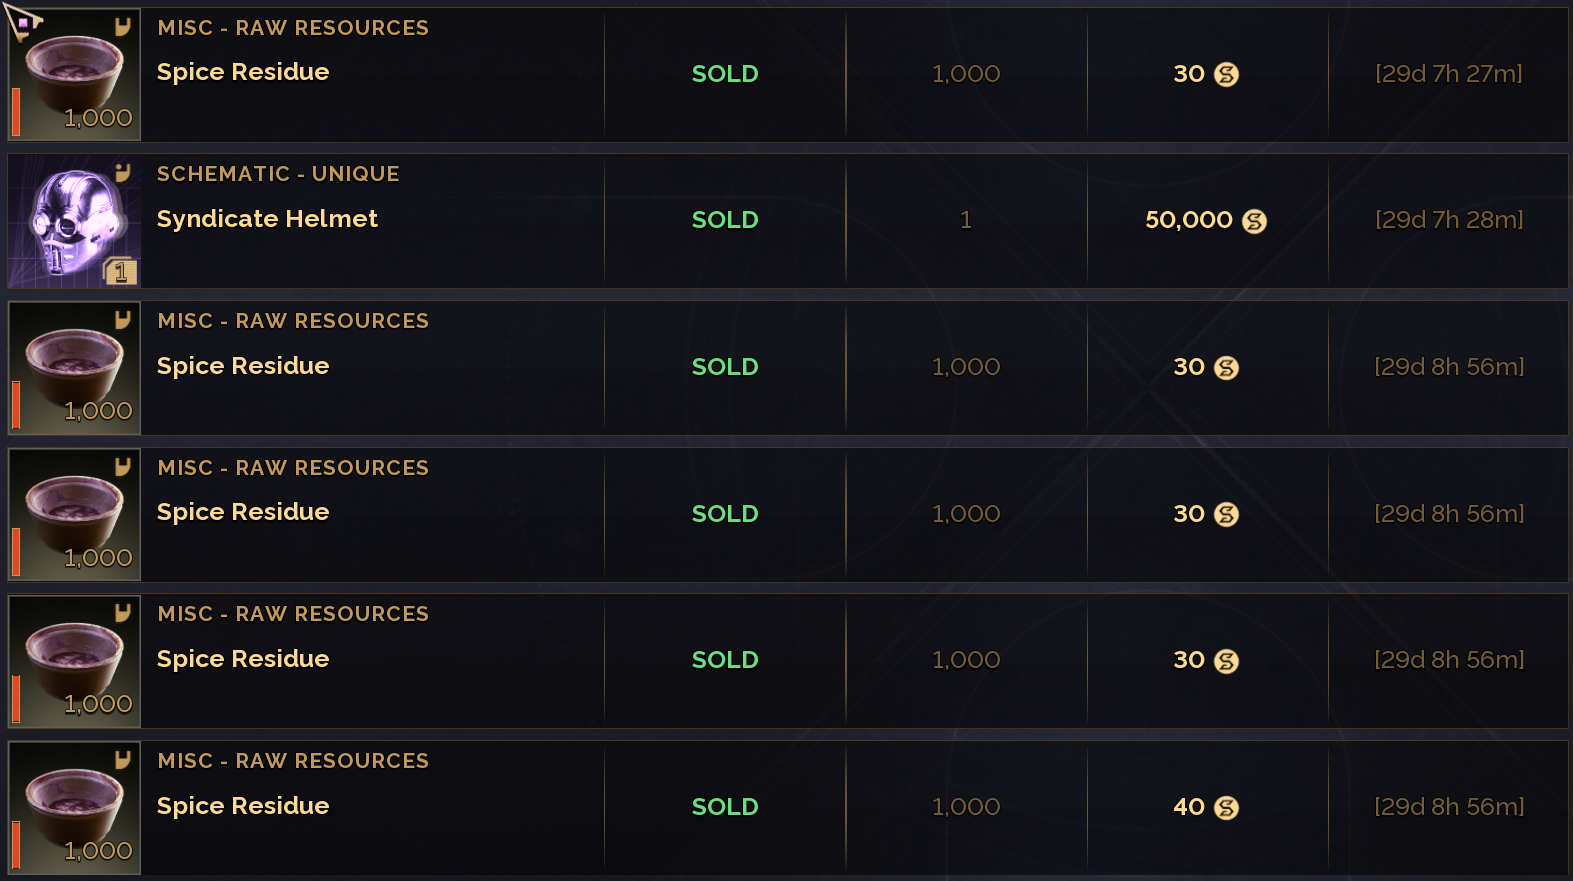Click the Solari coin icon beside 40

(x=1226, y=808)
